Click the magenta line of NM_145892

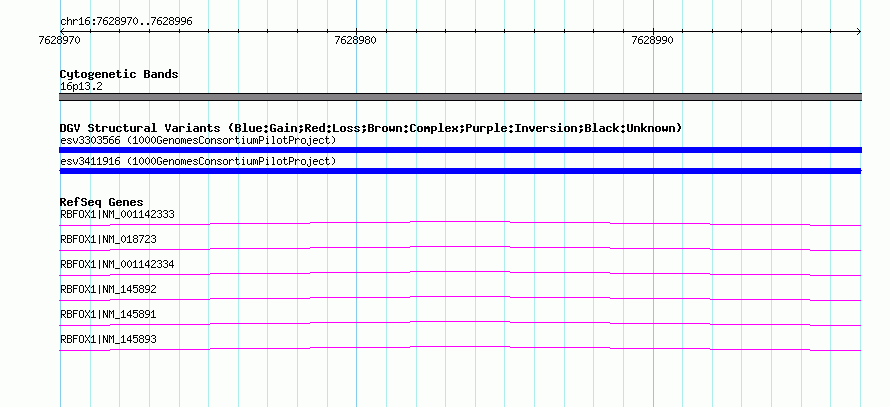[x=460, y=298]
